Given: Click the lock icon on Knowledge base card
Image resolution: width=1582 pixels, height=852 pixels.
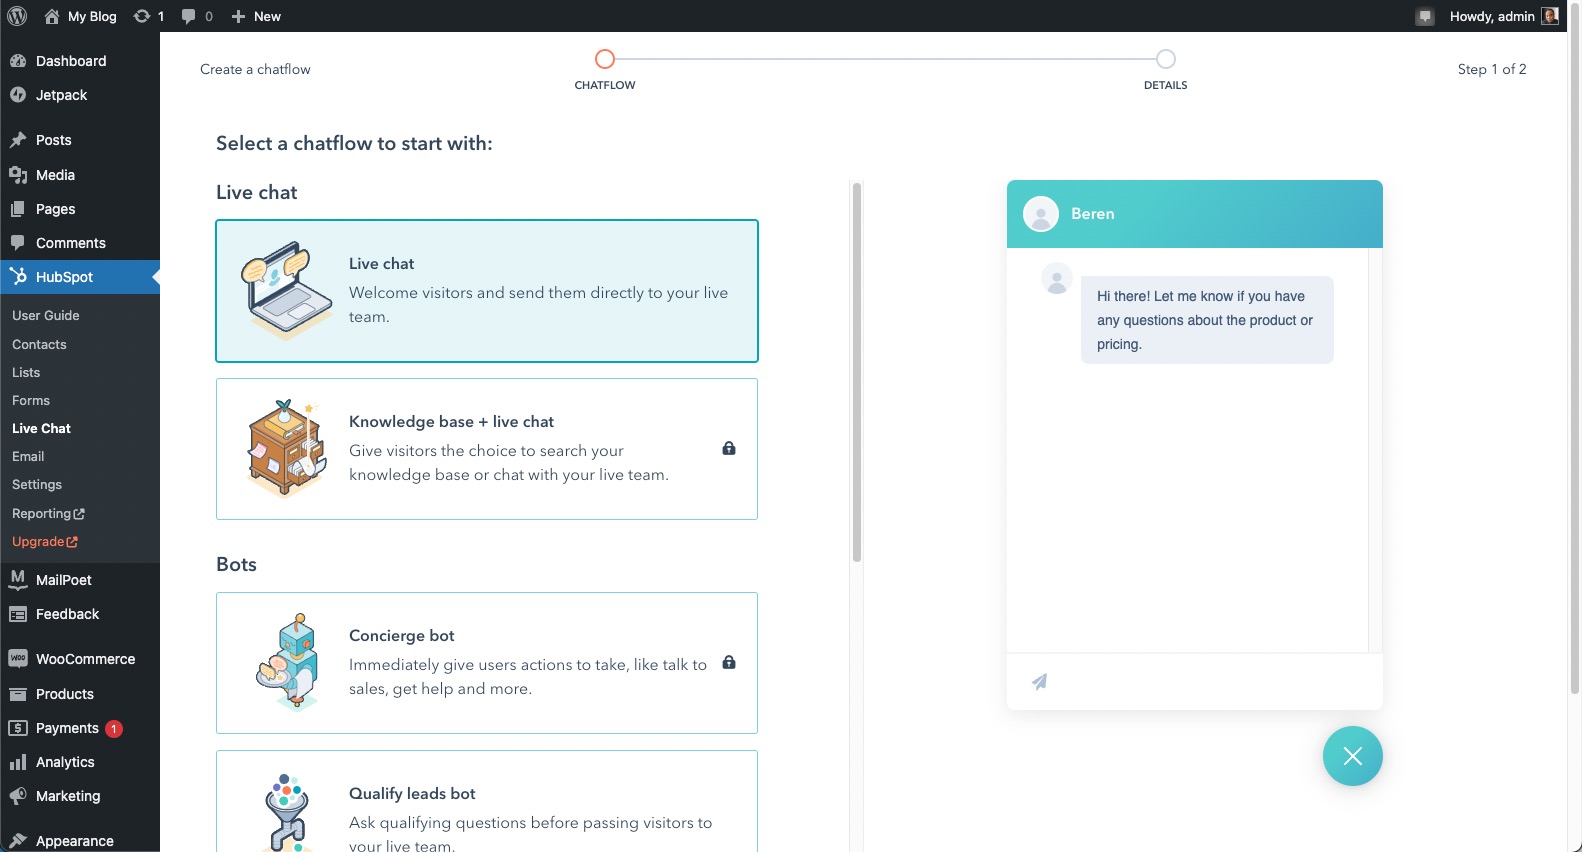Looking at the screenshot, I should click(x=729, y=448).
